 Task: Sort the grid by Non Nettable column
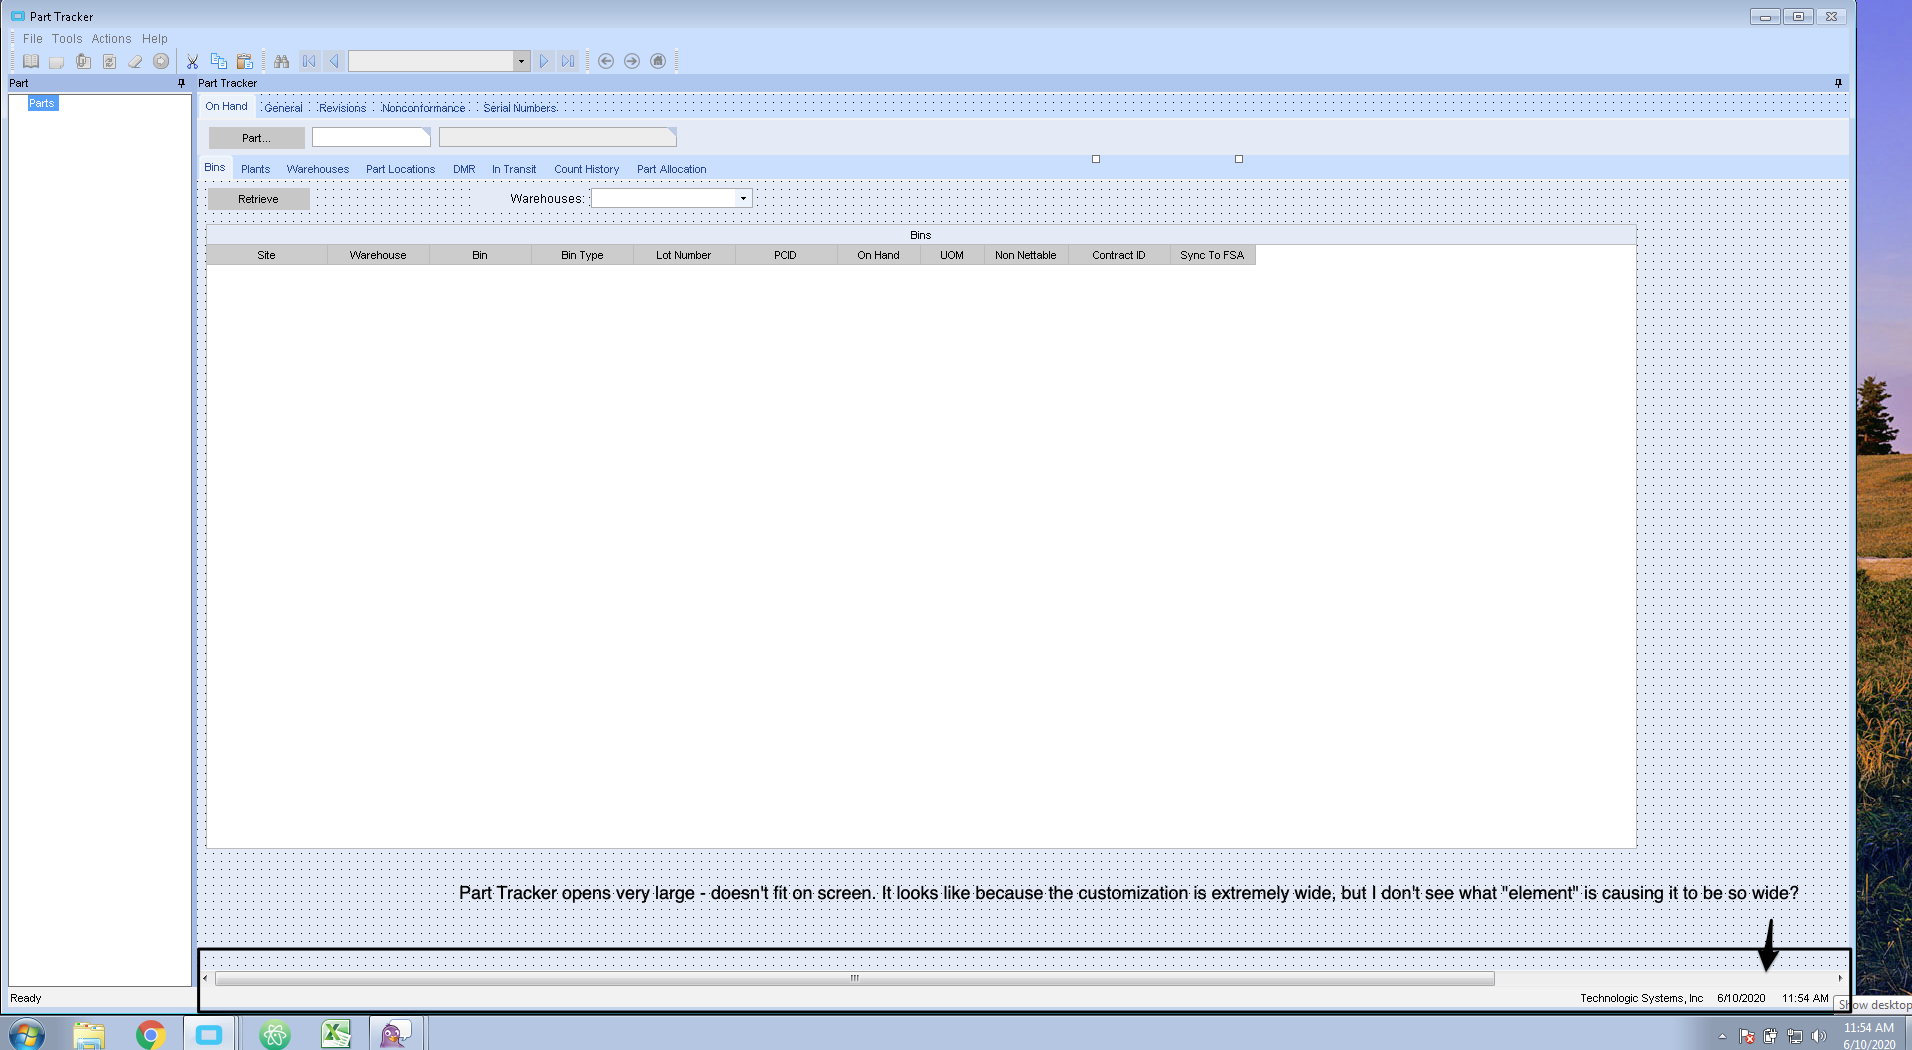point(1026,255)
